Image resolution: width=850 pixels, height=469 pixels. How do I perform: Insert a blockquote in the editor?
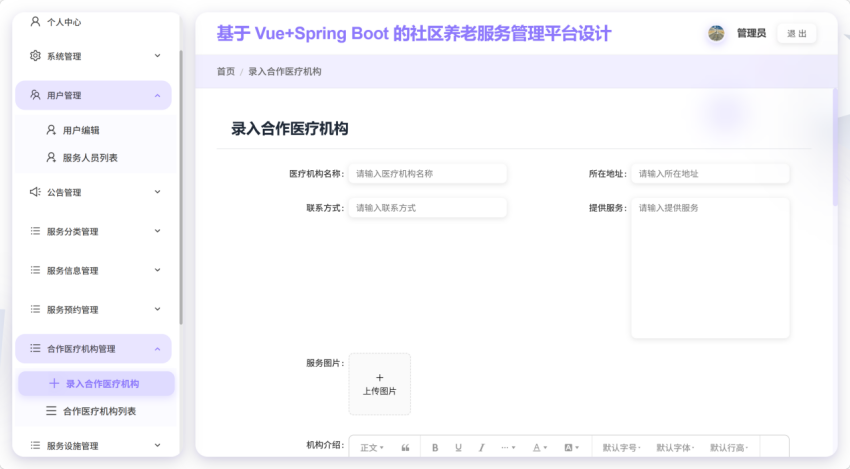point(405,448)
